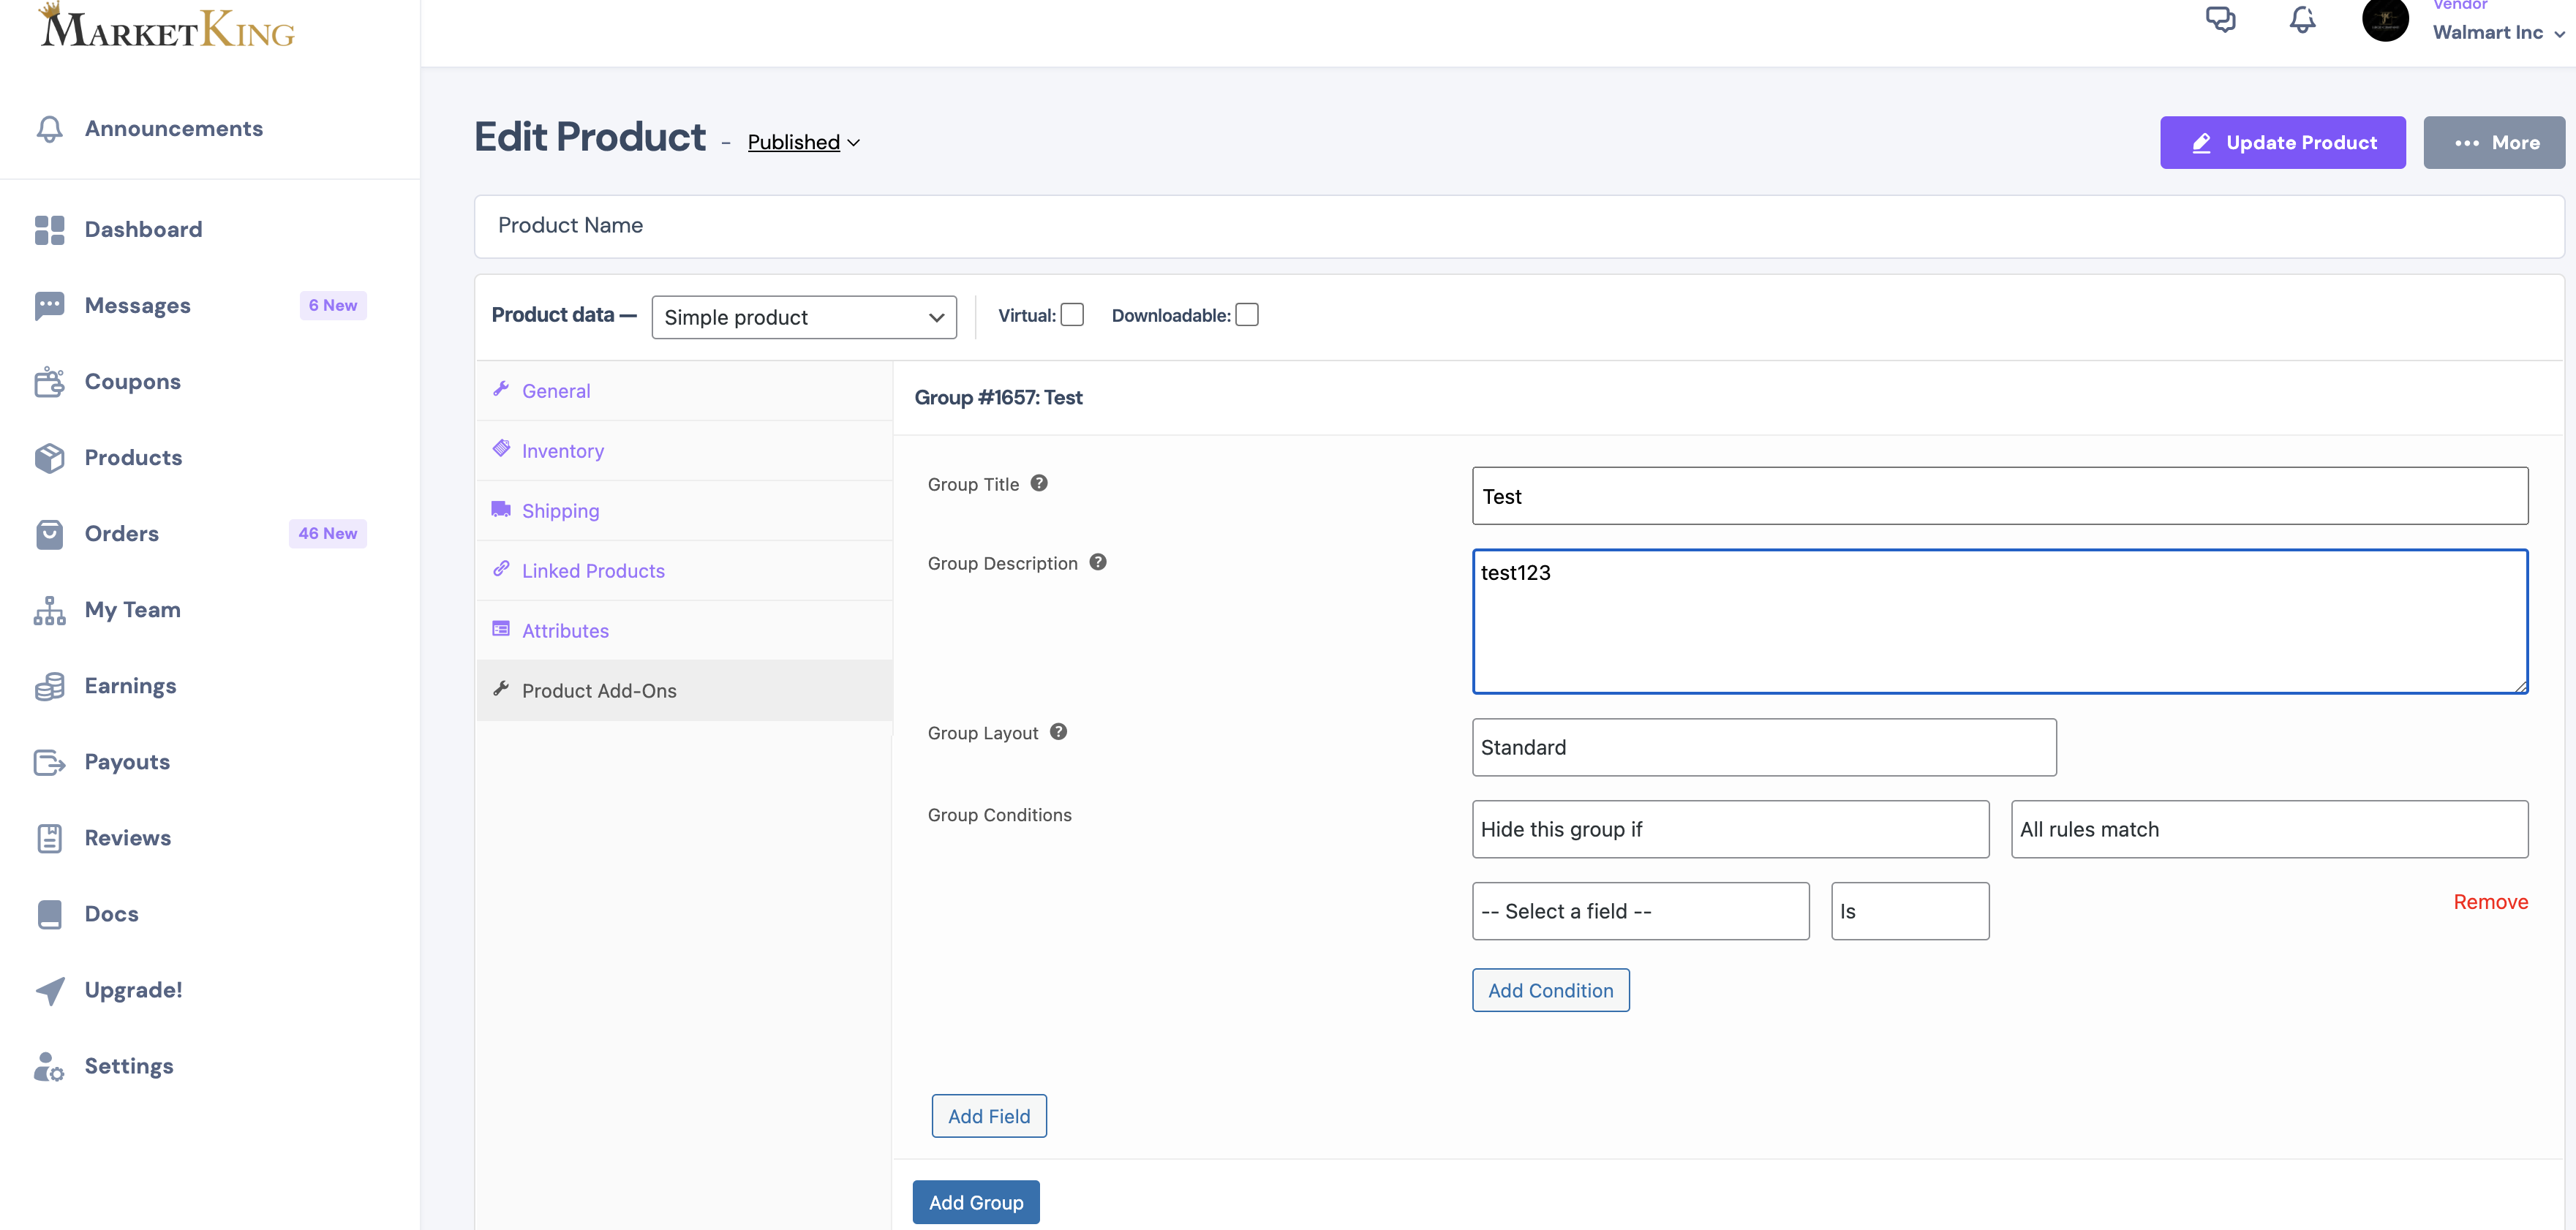Viewport: 2576px width, 1230px height.
Task: Switch to the Inventory product tab
Action: click(684, 451)
